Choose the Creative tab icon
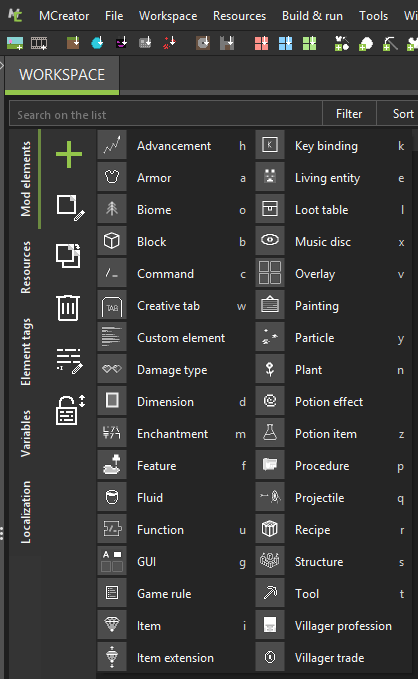 pyautogui.click(x=112, y=305)
